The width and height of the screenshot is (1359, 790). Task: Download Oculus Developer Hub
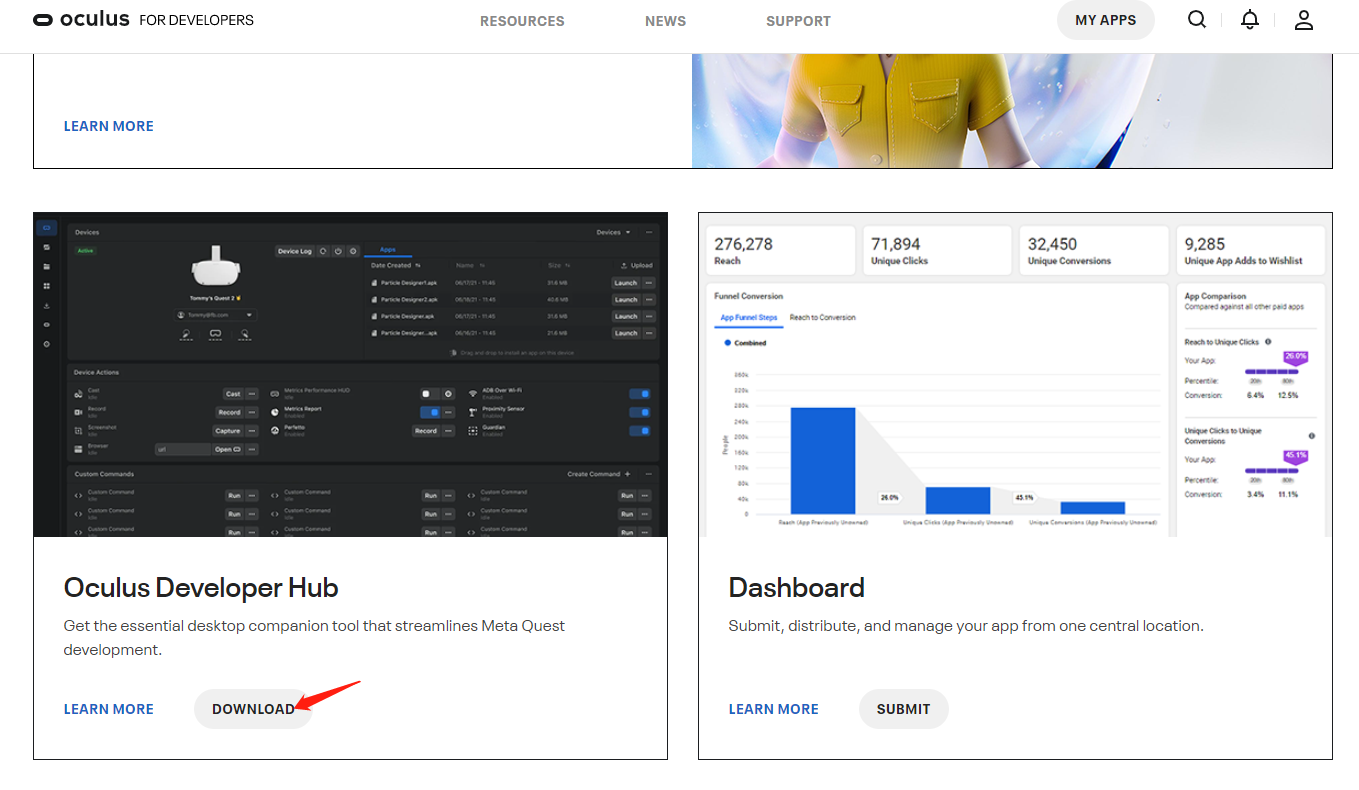(253, 709)
